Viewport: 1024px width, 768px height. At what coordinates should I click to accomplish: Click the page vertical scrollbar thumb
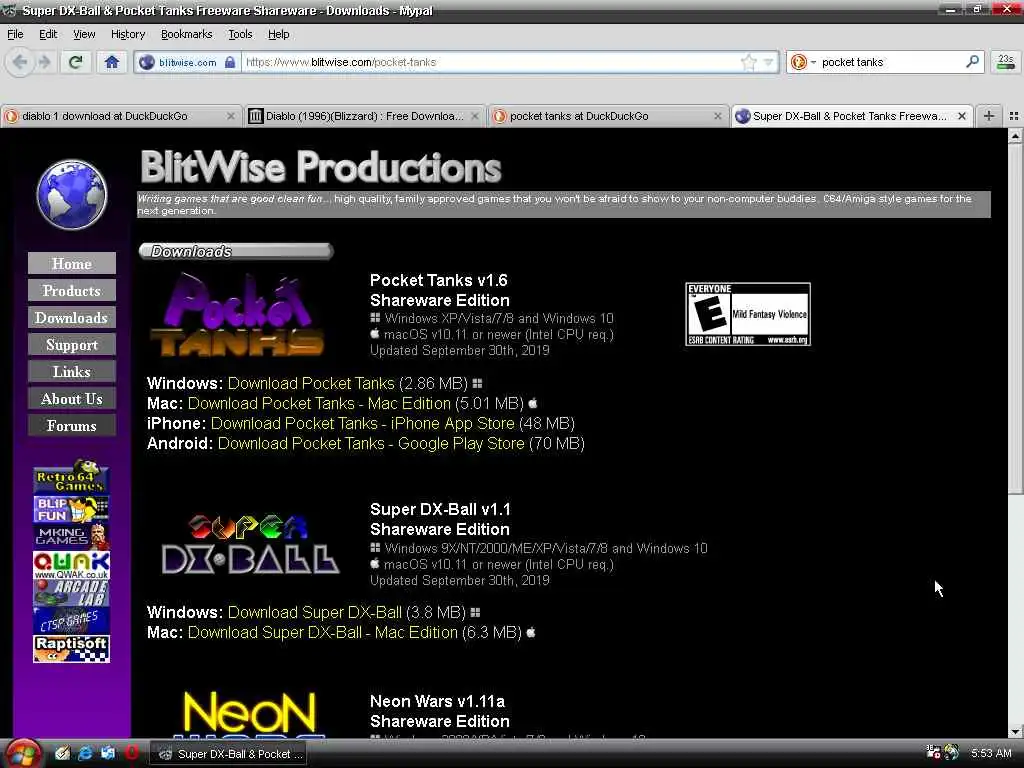point(1015,319)
